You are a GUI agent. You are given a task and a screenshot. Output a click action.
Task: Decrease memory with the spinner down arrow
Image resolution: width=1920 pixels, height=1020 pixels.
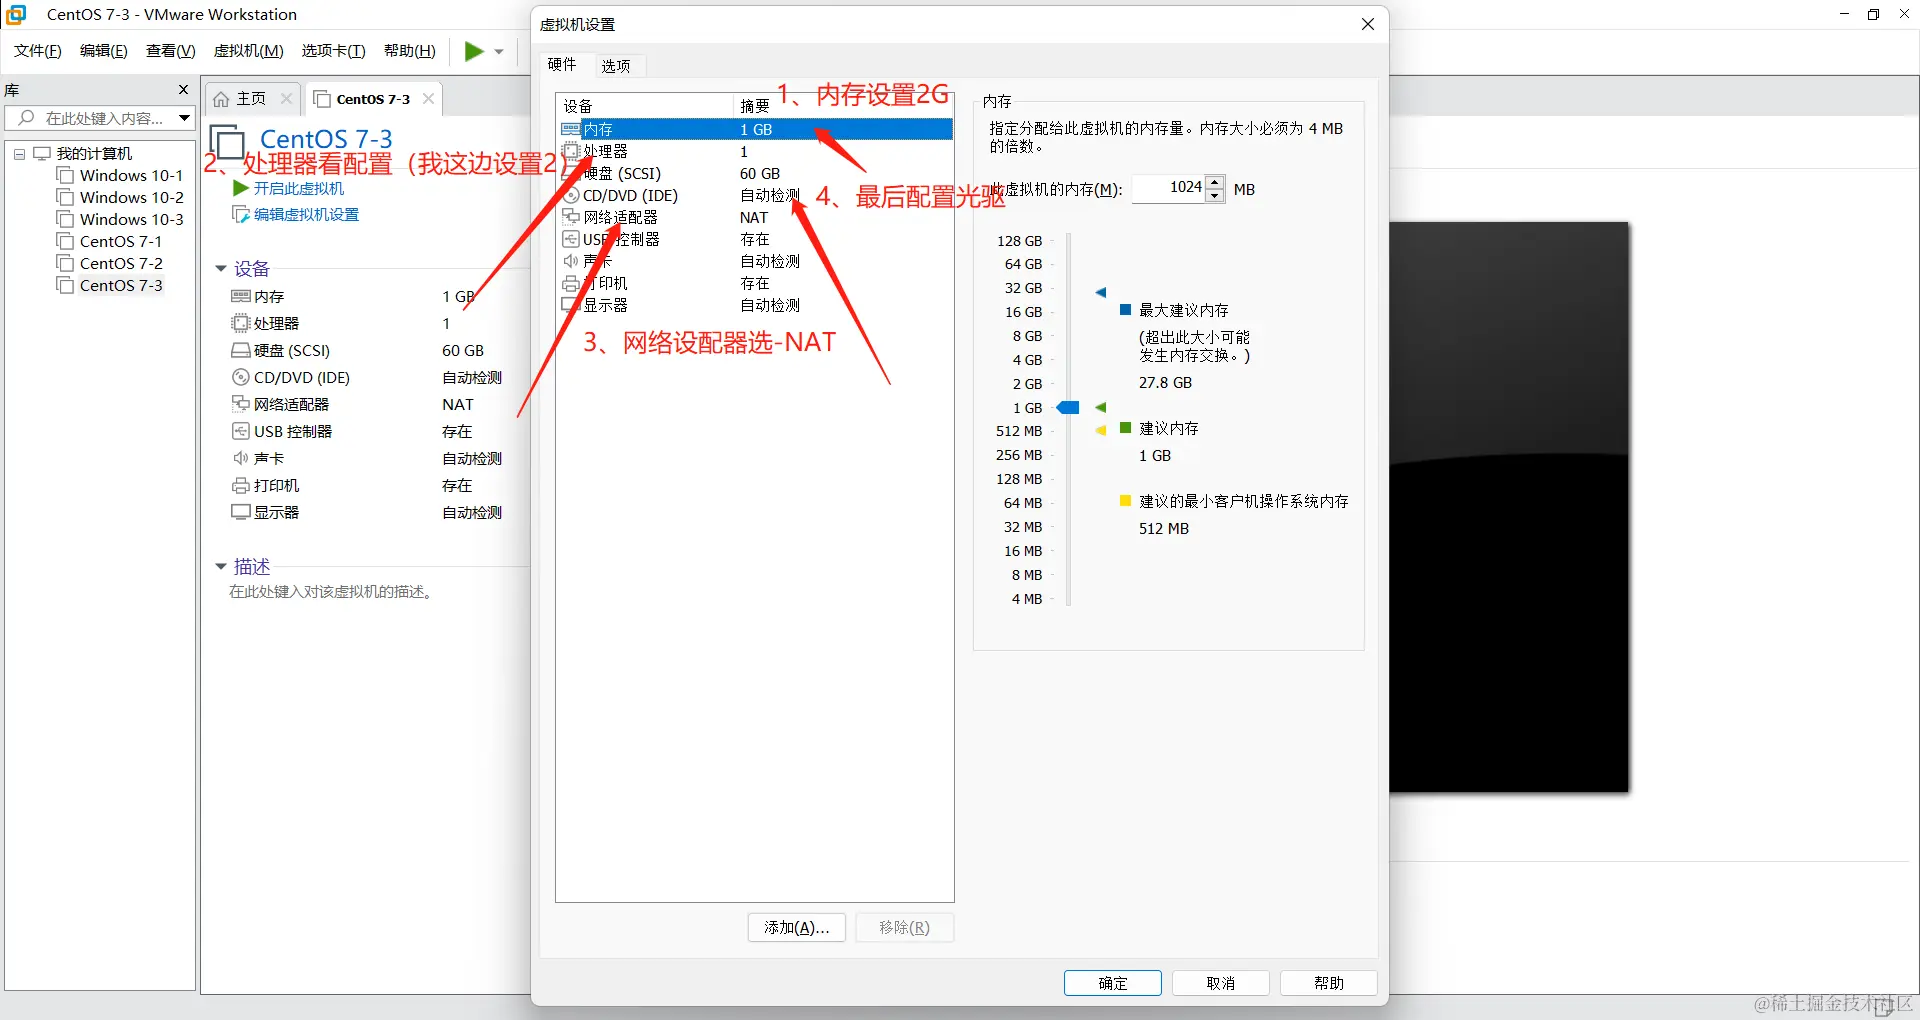[x=1215, y=195]
